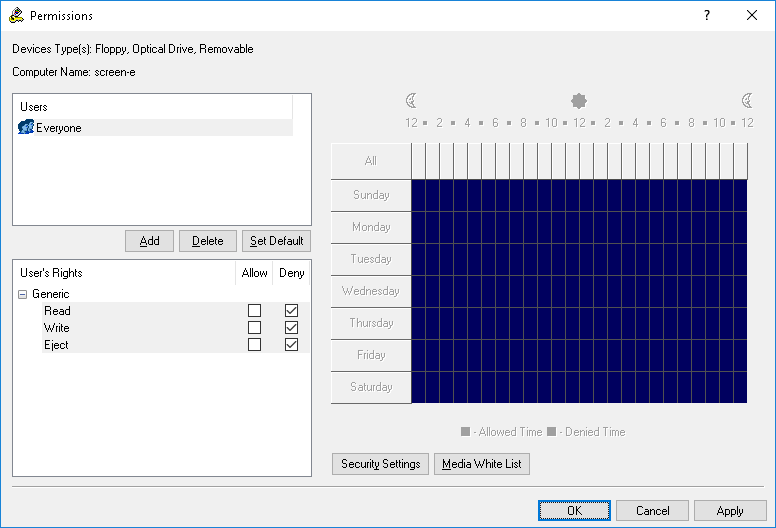This screenshot has width=776, height=528.
Task: Click the right moon midnight icon
Action: 747,101
